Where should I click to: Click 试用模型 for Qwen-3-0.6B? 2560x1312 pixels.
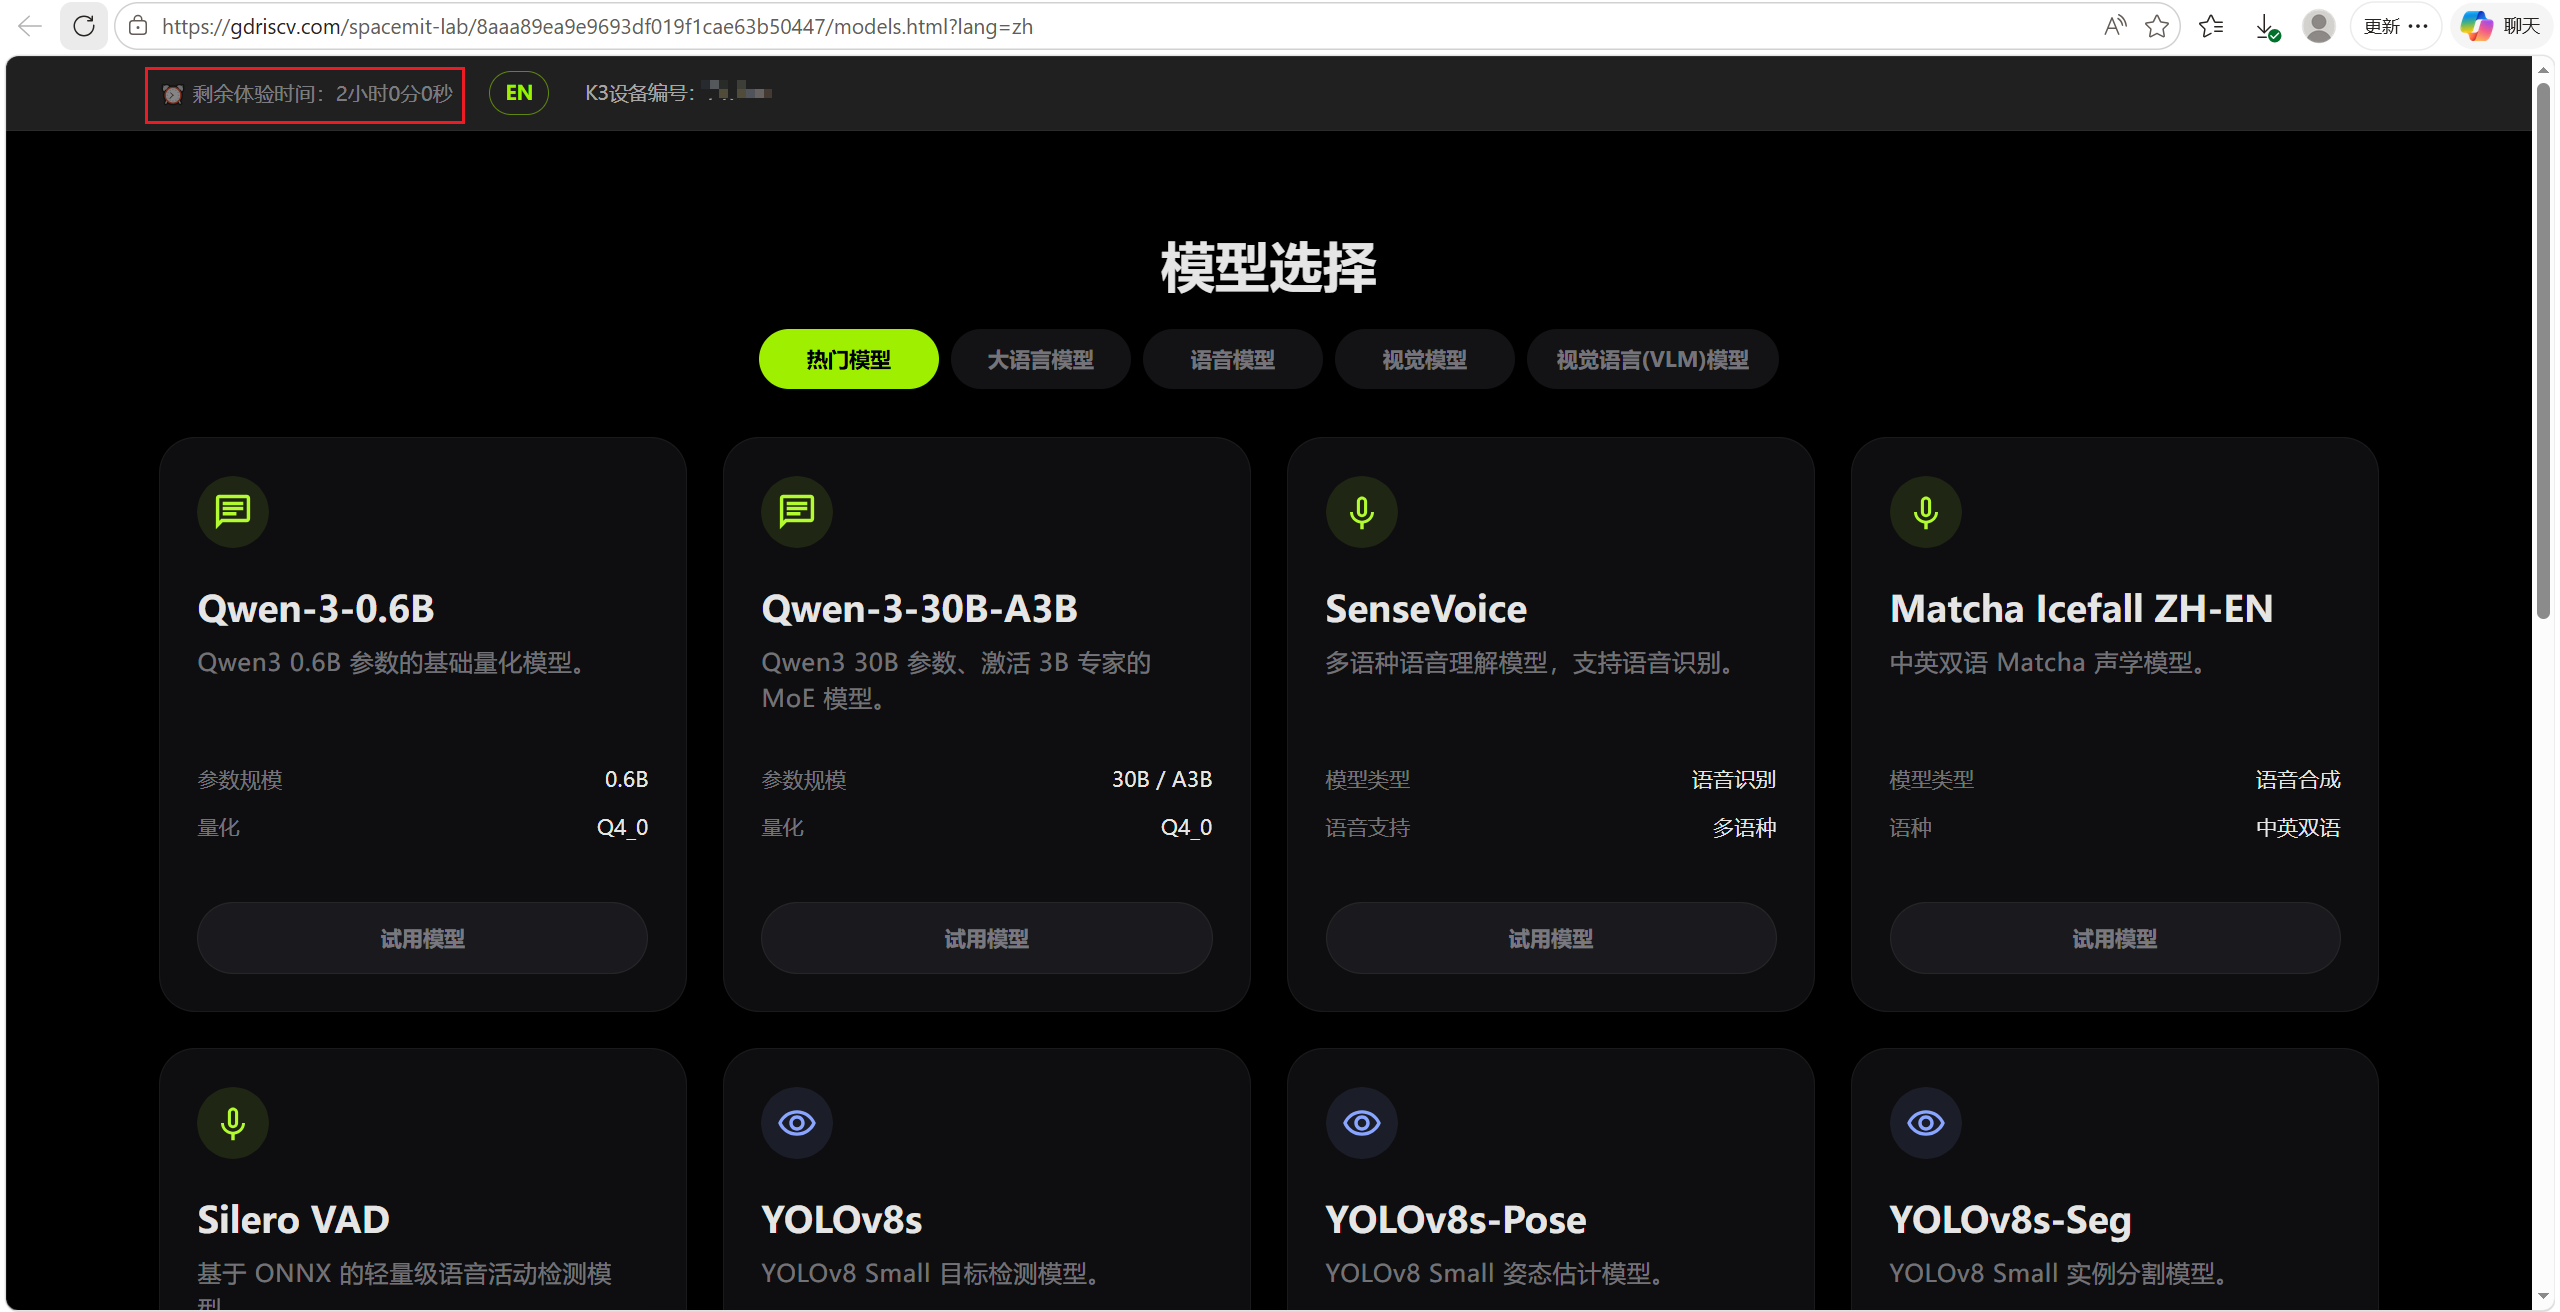tap(423, 938)
